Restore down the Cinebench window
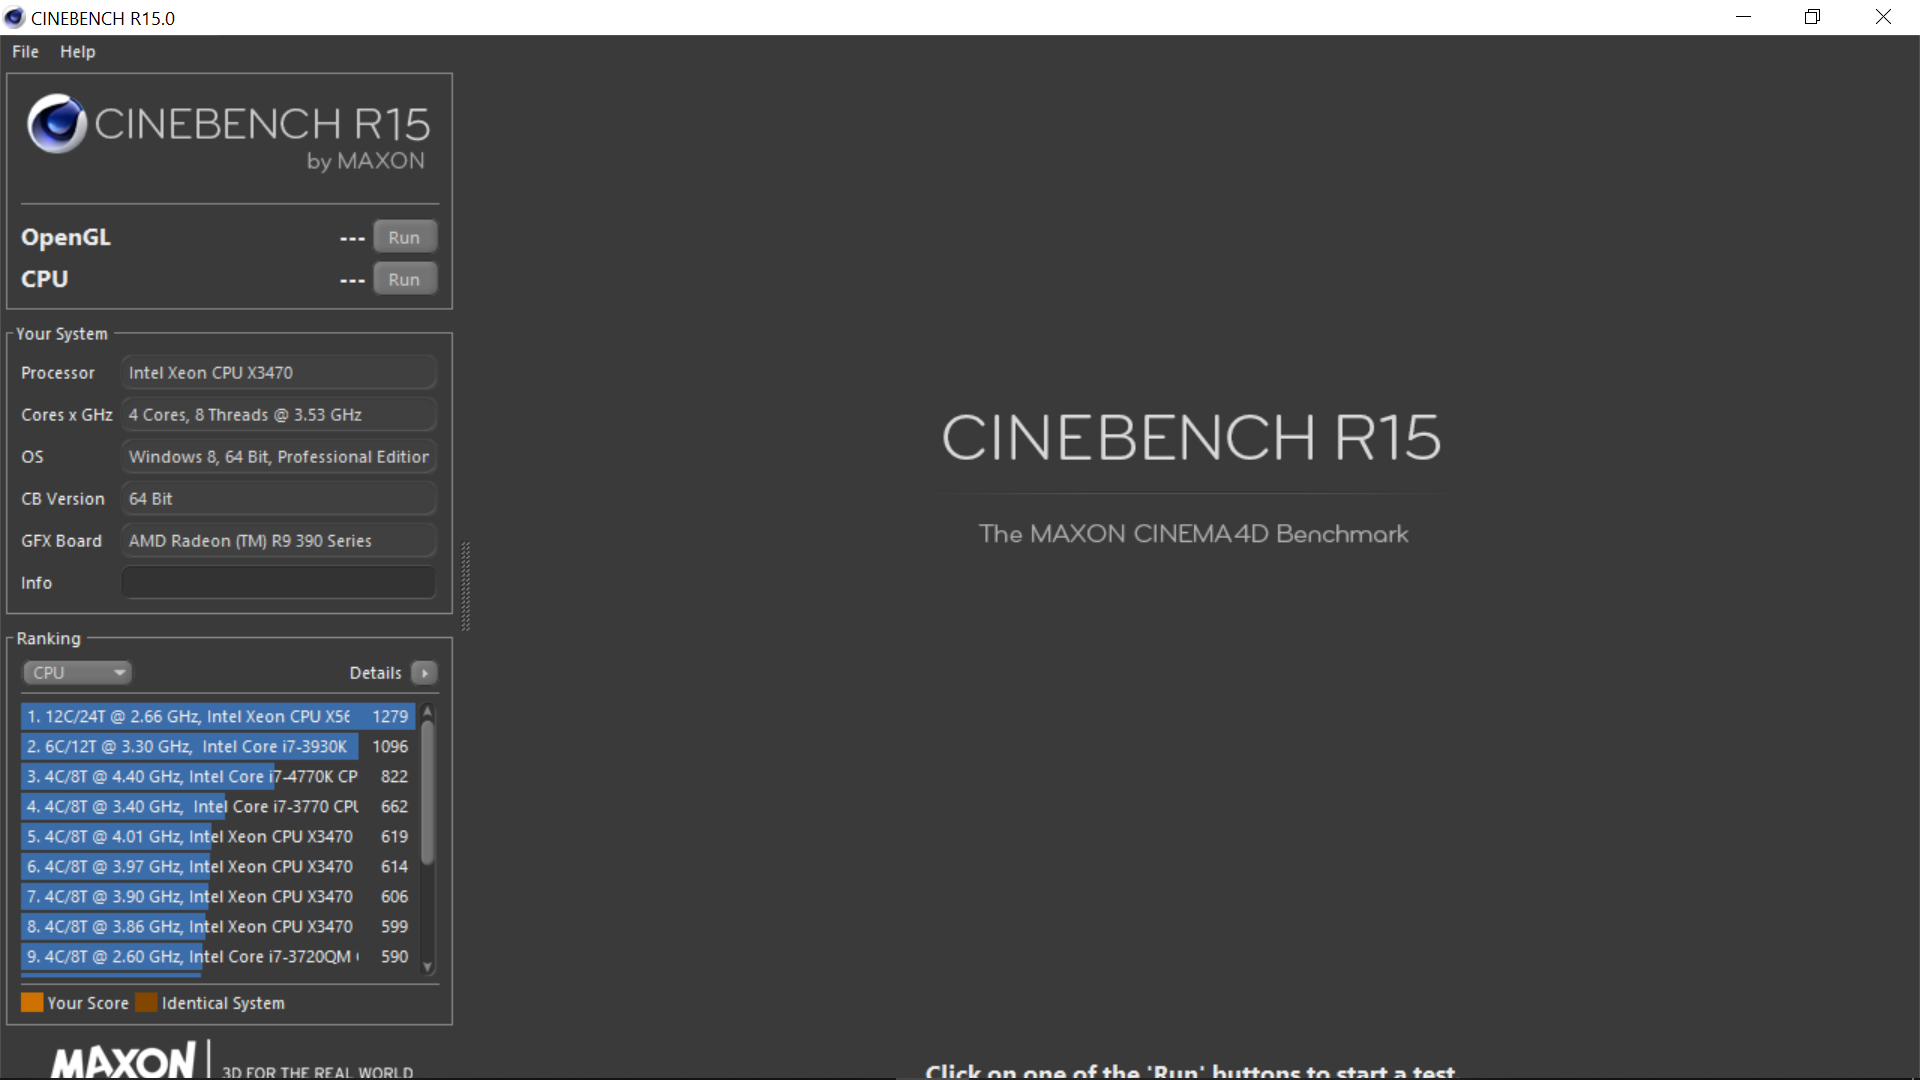 coord(1812,17)
